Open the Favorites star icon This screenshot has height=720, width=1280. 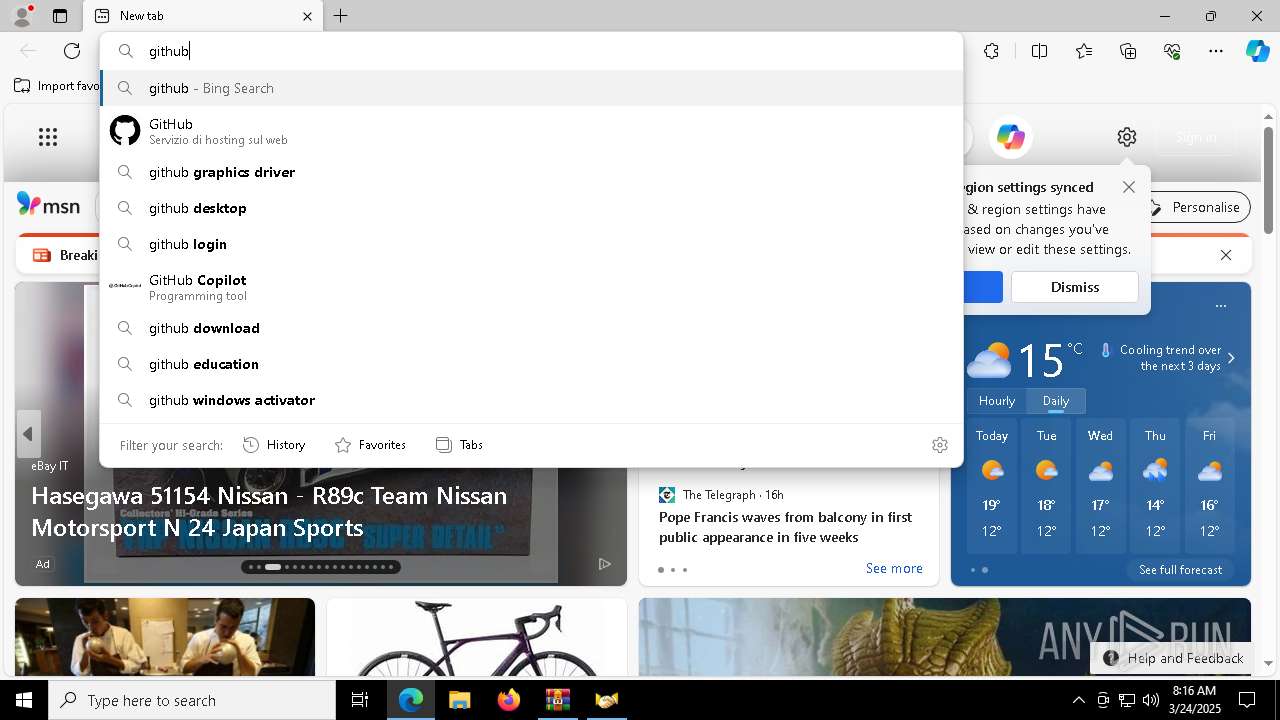1084,51
